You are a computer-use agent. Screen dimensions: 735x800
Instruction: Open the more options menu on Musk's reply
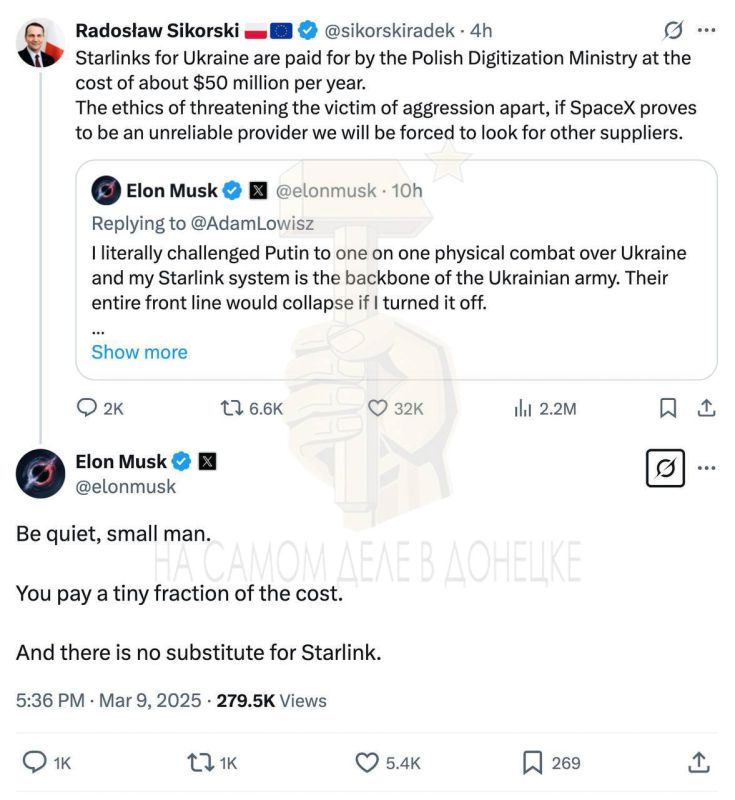(x=708, y=467)
